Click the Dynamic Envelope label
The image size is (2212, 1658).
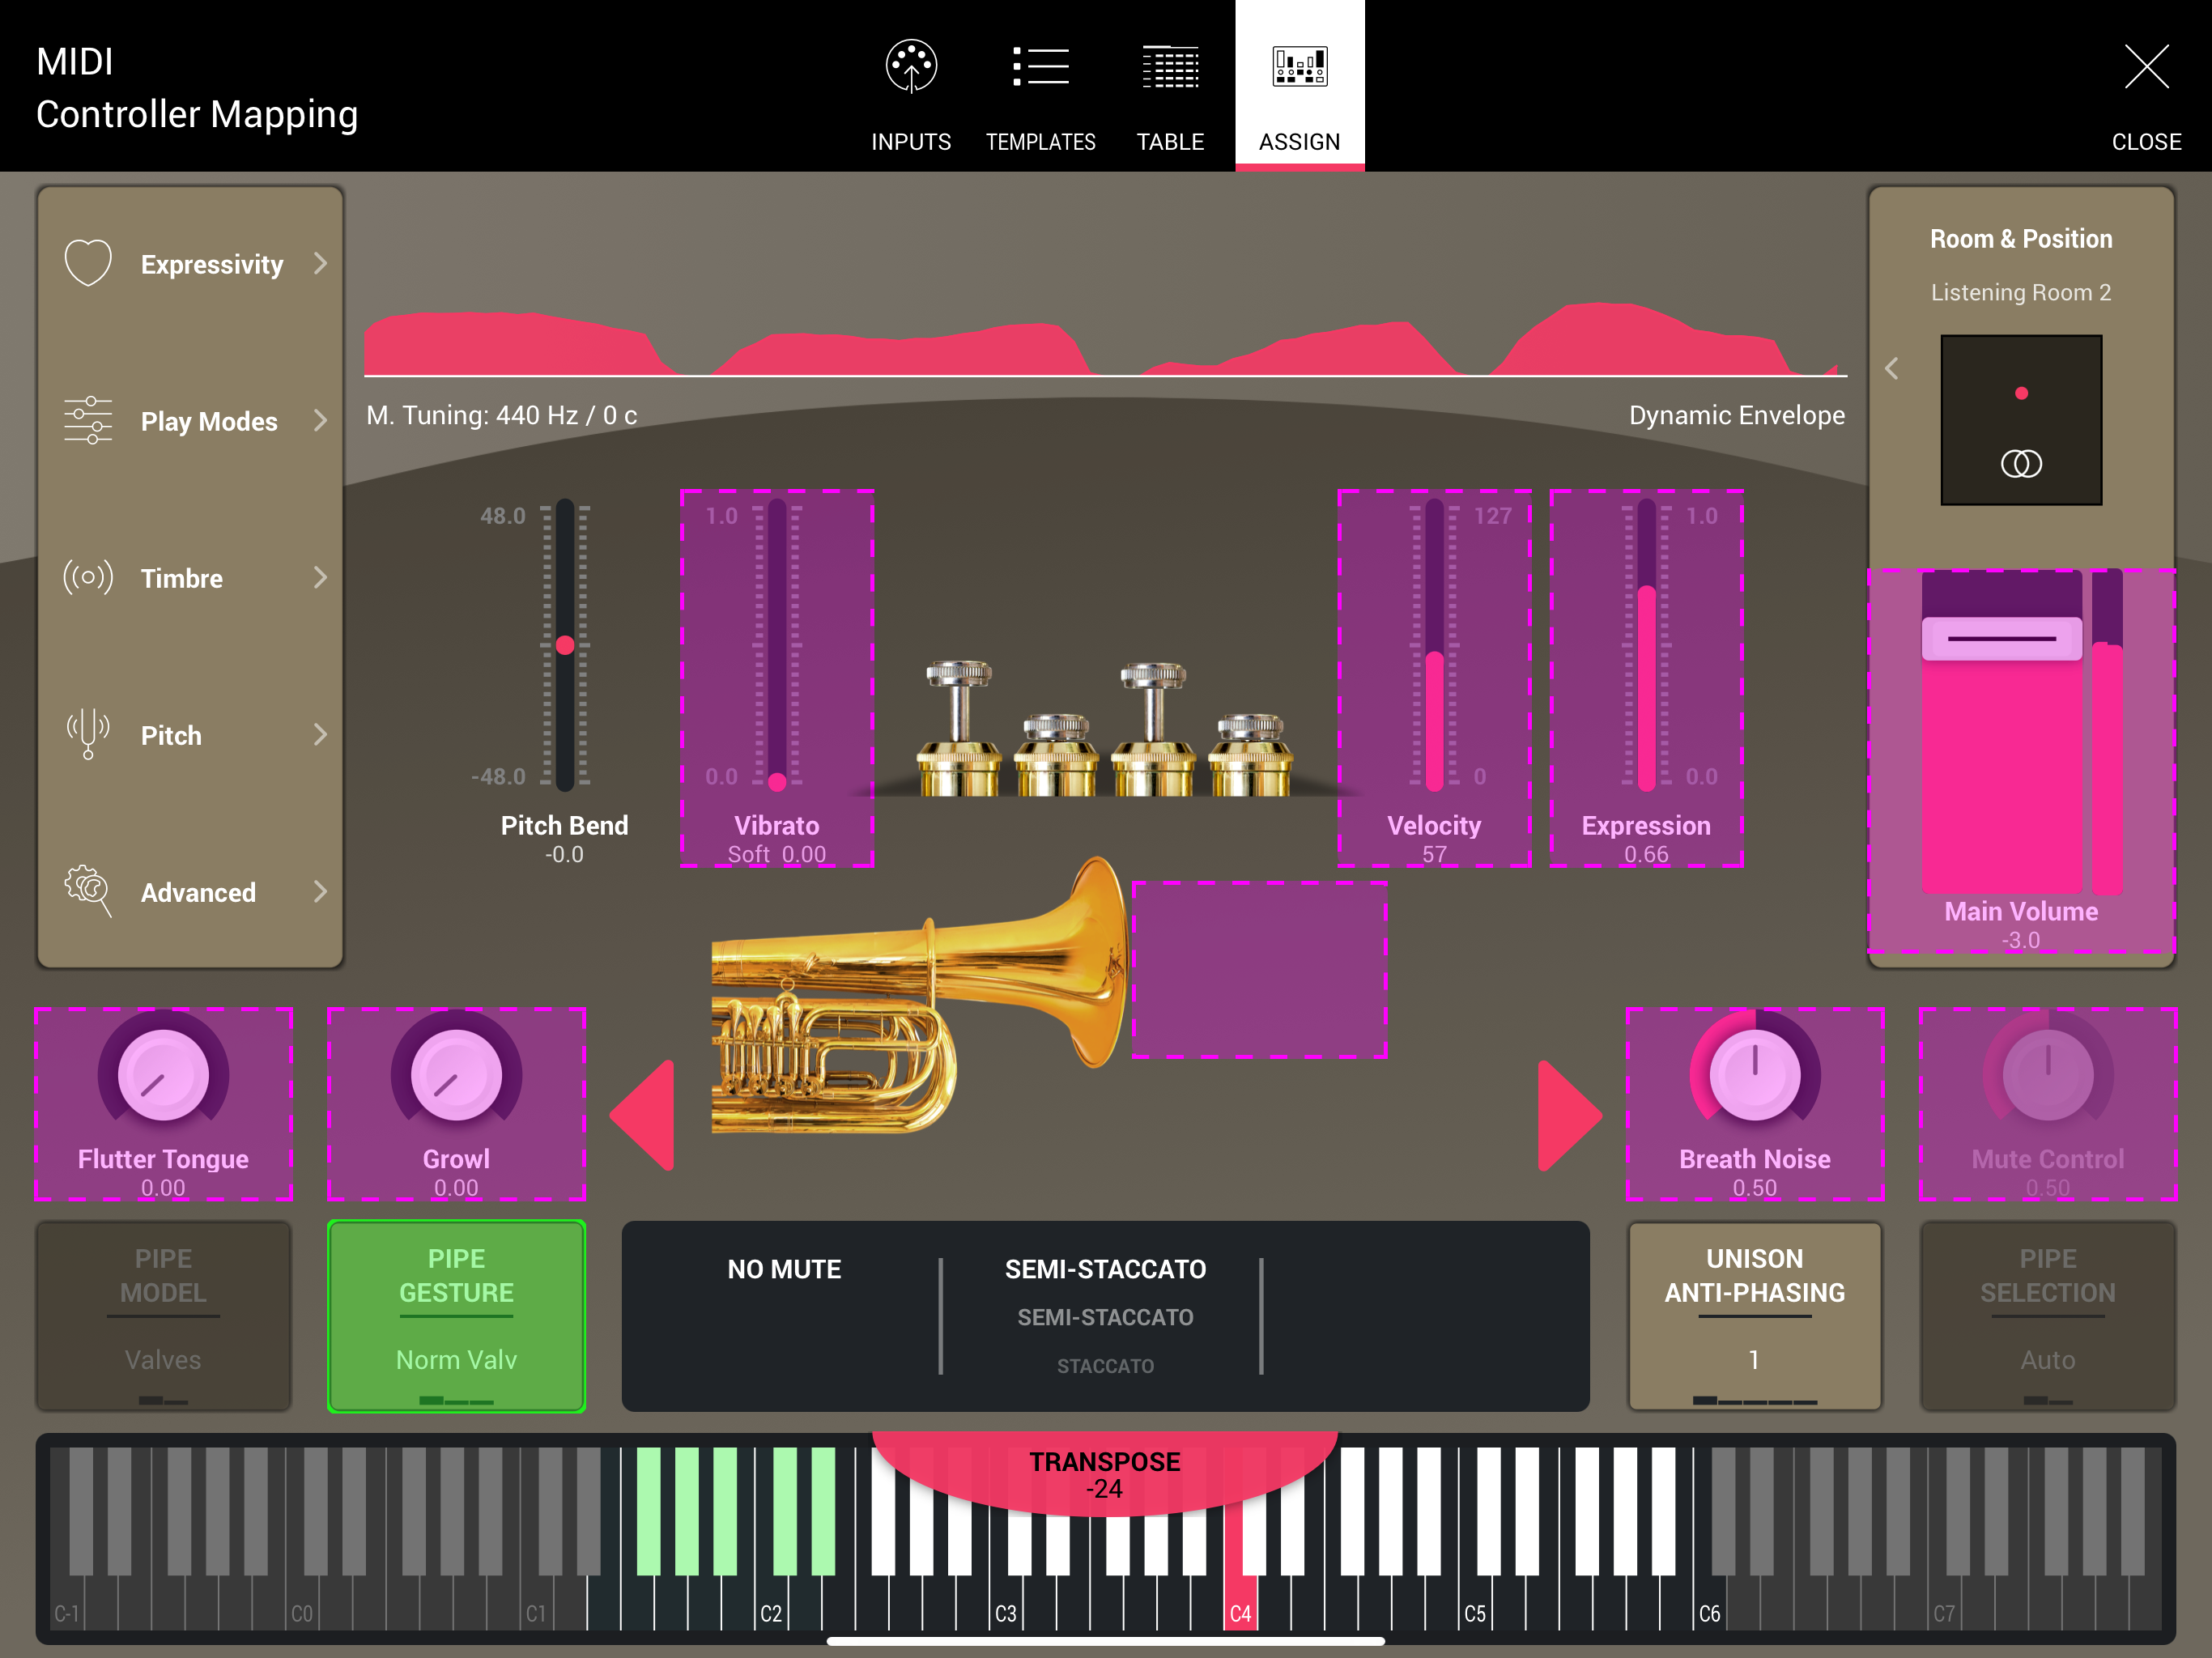tap(1736, 415)
